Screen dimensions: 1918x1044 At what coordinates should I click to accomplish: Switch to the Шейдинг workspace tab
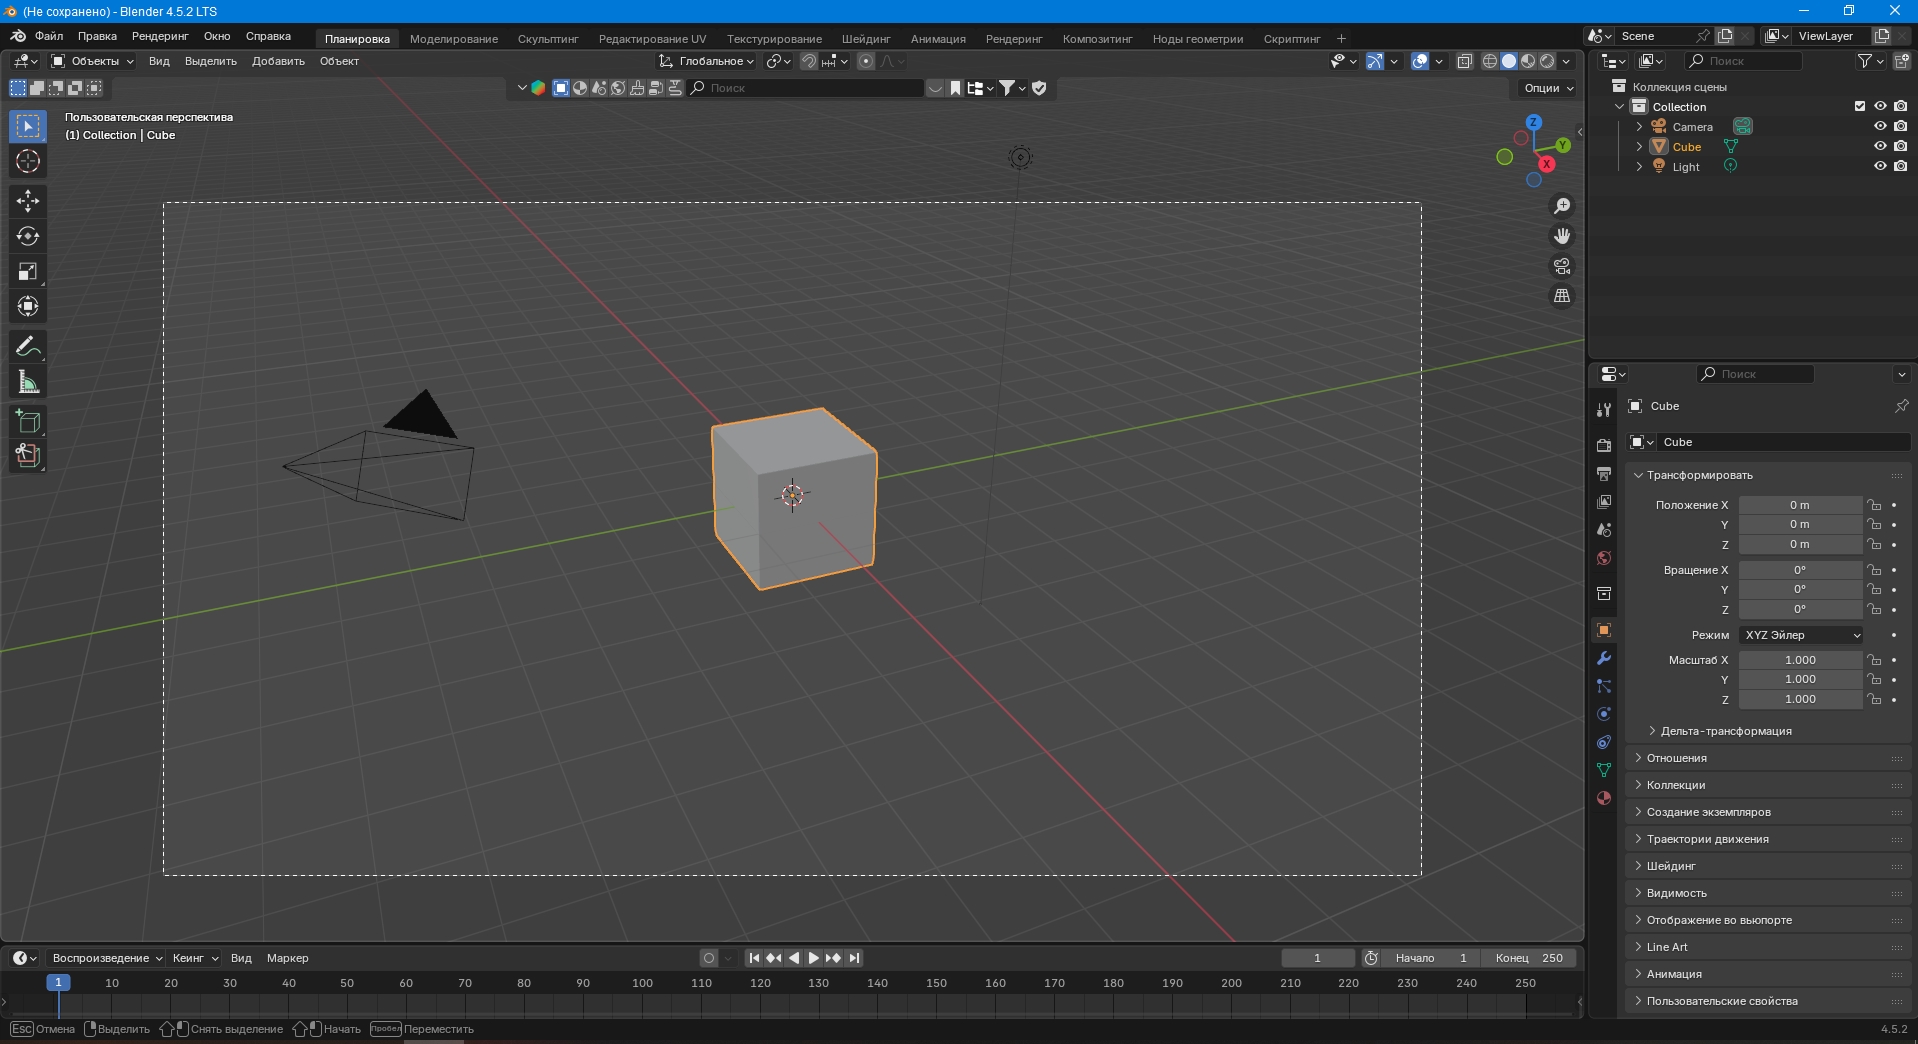(865, 39)
